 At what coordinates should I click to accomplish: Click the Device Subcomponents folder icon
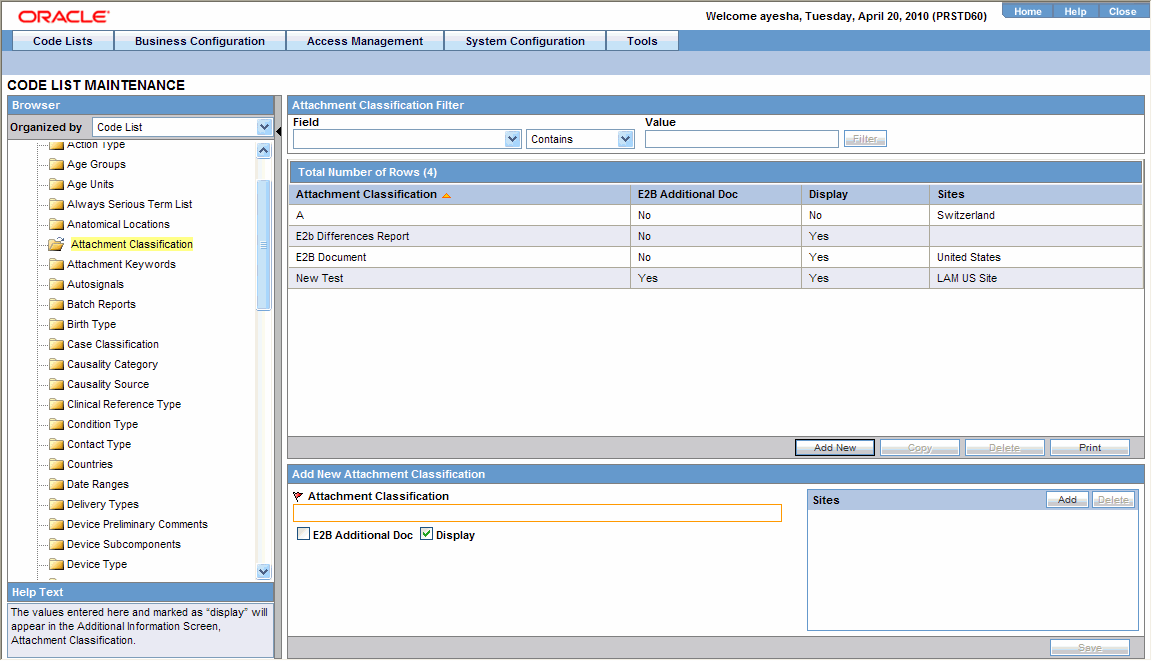(57, 544)
